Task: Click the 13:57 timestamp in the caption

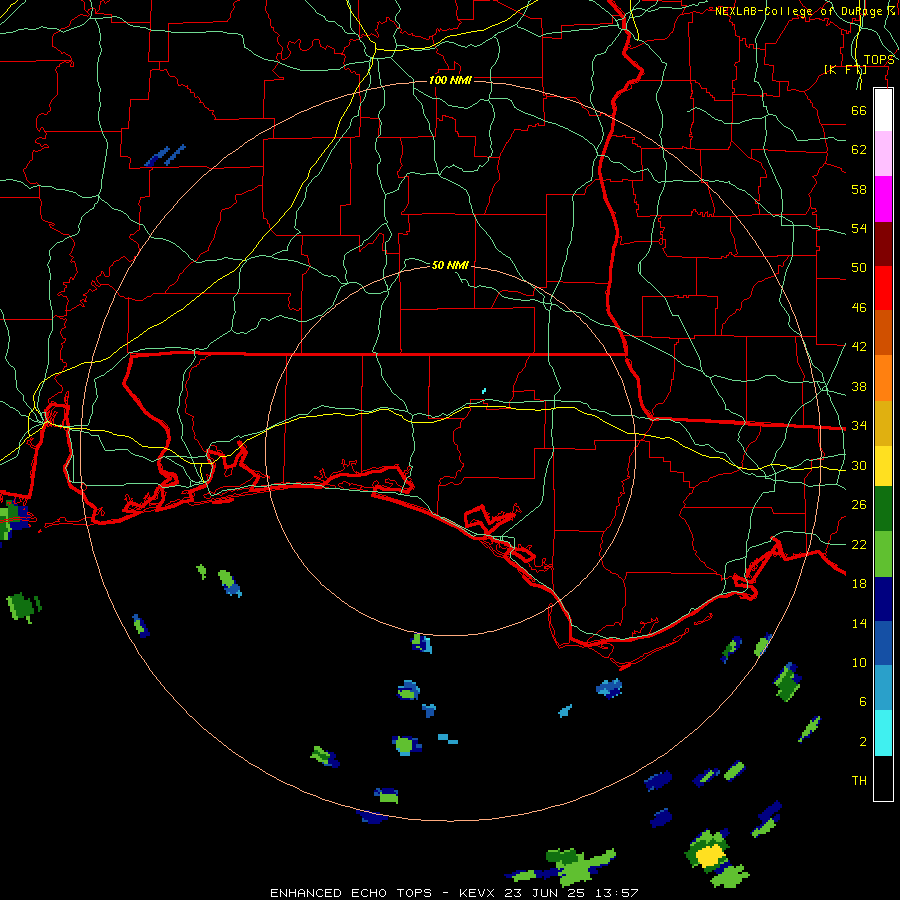Action: (x=617, y=893)
